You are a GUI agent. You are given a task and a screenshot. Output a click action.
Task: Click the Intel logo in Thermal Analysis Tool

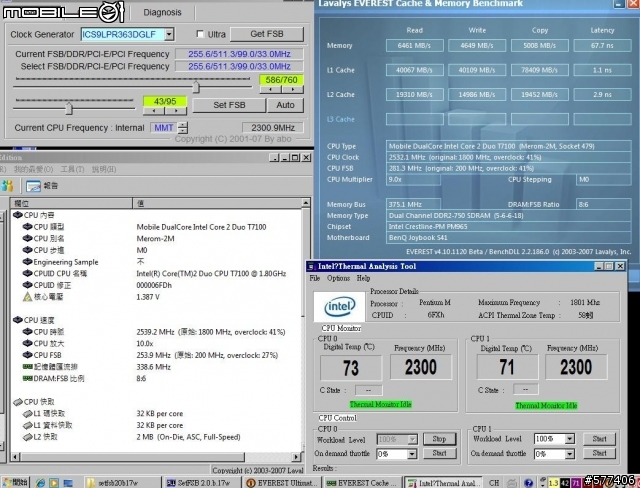pos(340,307)
